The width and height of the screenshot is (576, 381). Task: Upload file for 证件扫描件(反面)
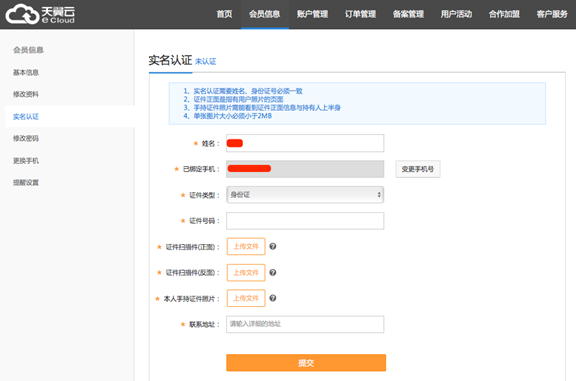[246, 273]
